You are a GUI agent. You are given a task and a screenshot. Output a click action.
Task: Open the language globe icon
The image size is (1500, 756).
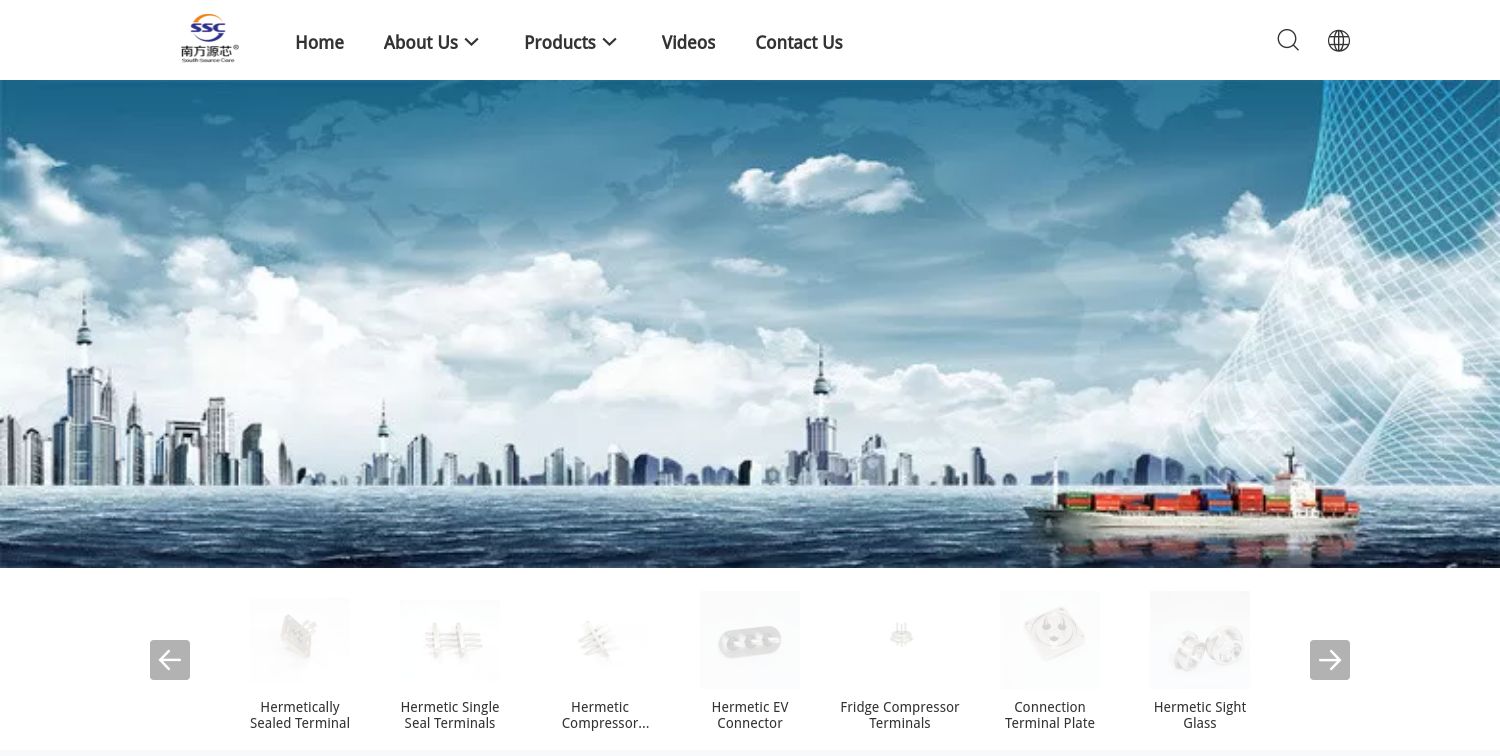pyautogui.click(x=1338, y=40)
